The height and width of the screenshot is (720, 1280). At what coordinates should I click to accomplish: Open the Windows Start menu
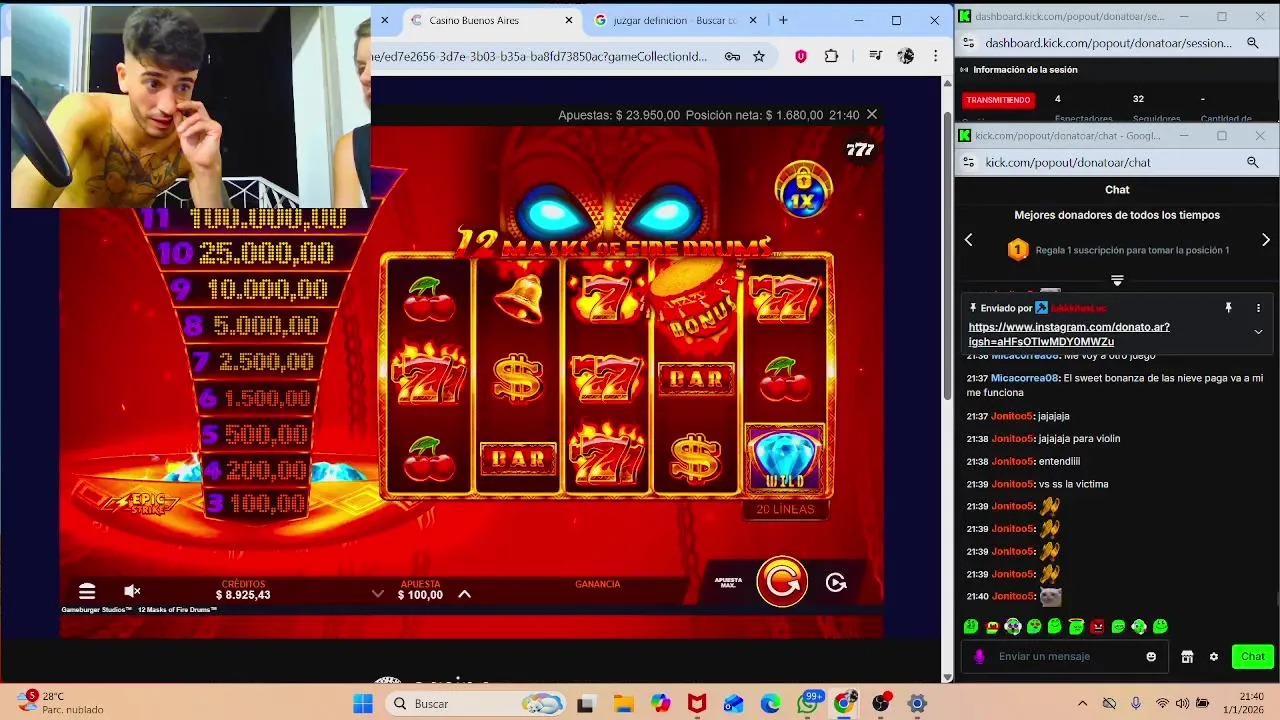point(362,704)
